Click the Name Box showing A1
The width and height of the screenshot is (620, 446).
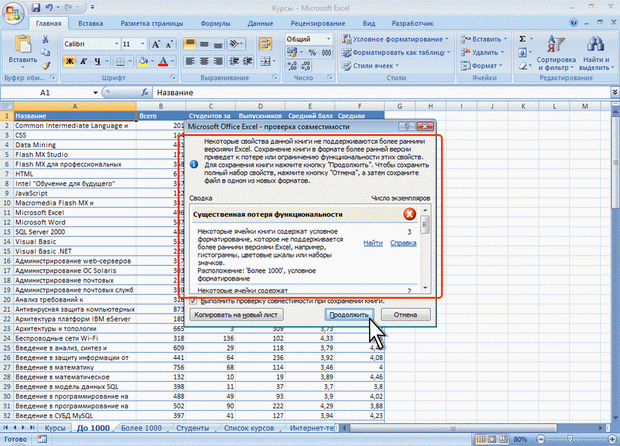(45, 93)
